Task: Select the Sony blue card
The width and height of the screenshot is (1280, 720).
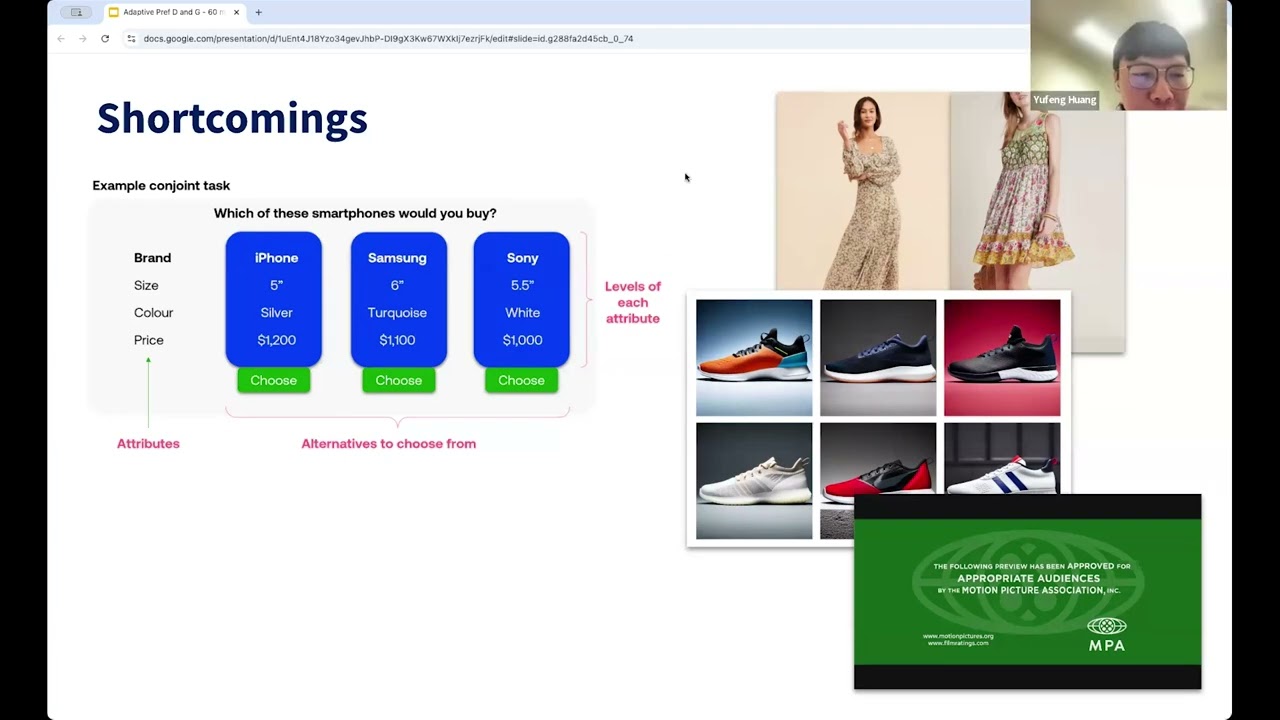Action: coord(521,299)
